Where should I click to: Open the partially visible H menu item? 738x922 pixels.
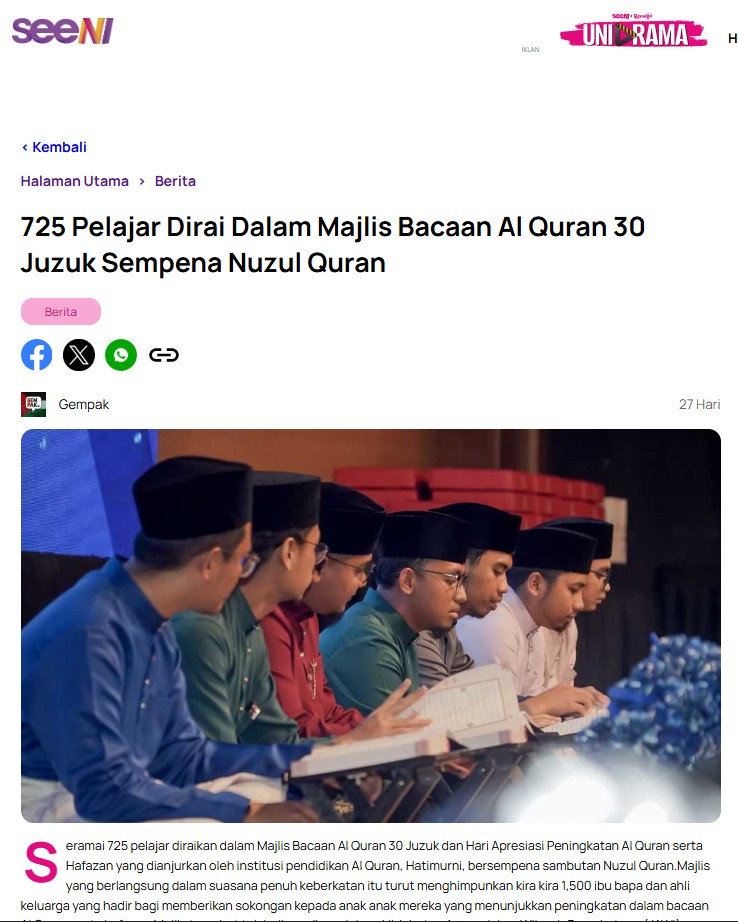click(x=733, y=38)
